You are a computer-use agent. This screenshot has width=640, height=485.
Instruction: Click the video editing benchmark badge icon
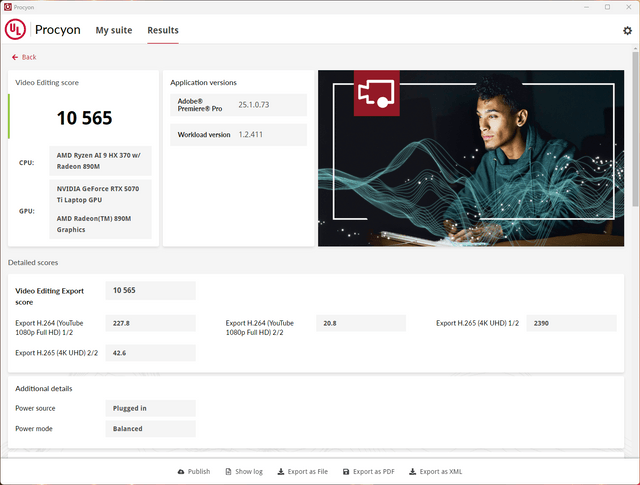click(x=377, y=93)
